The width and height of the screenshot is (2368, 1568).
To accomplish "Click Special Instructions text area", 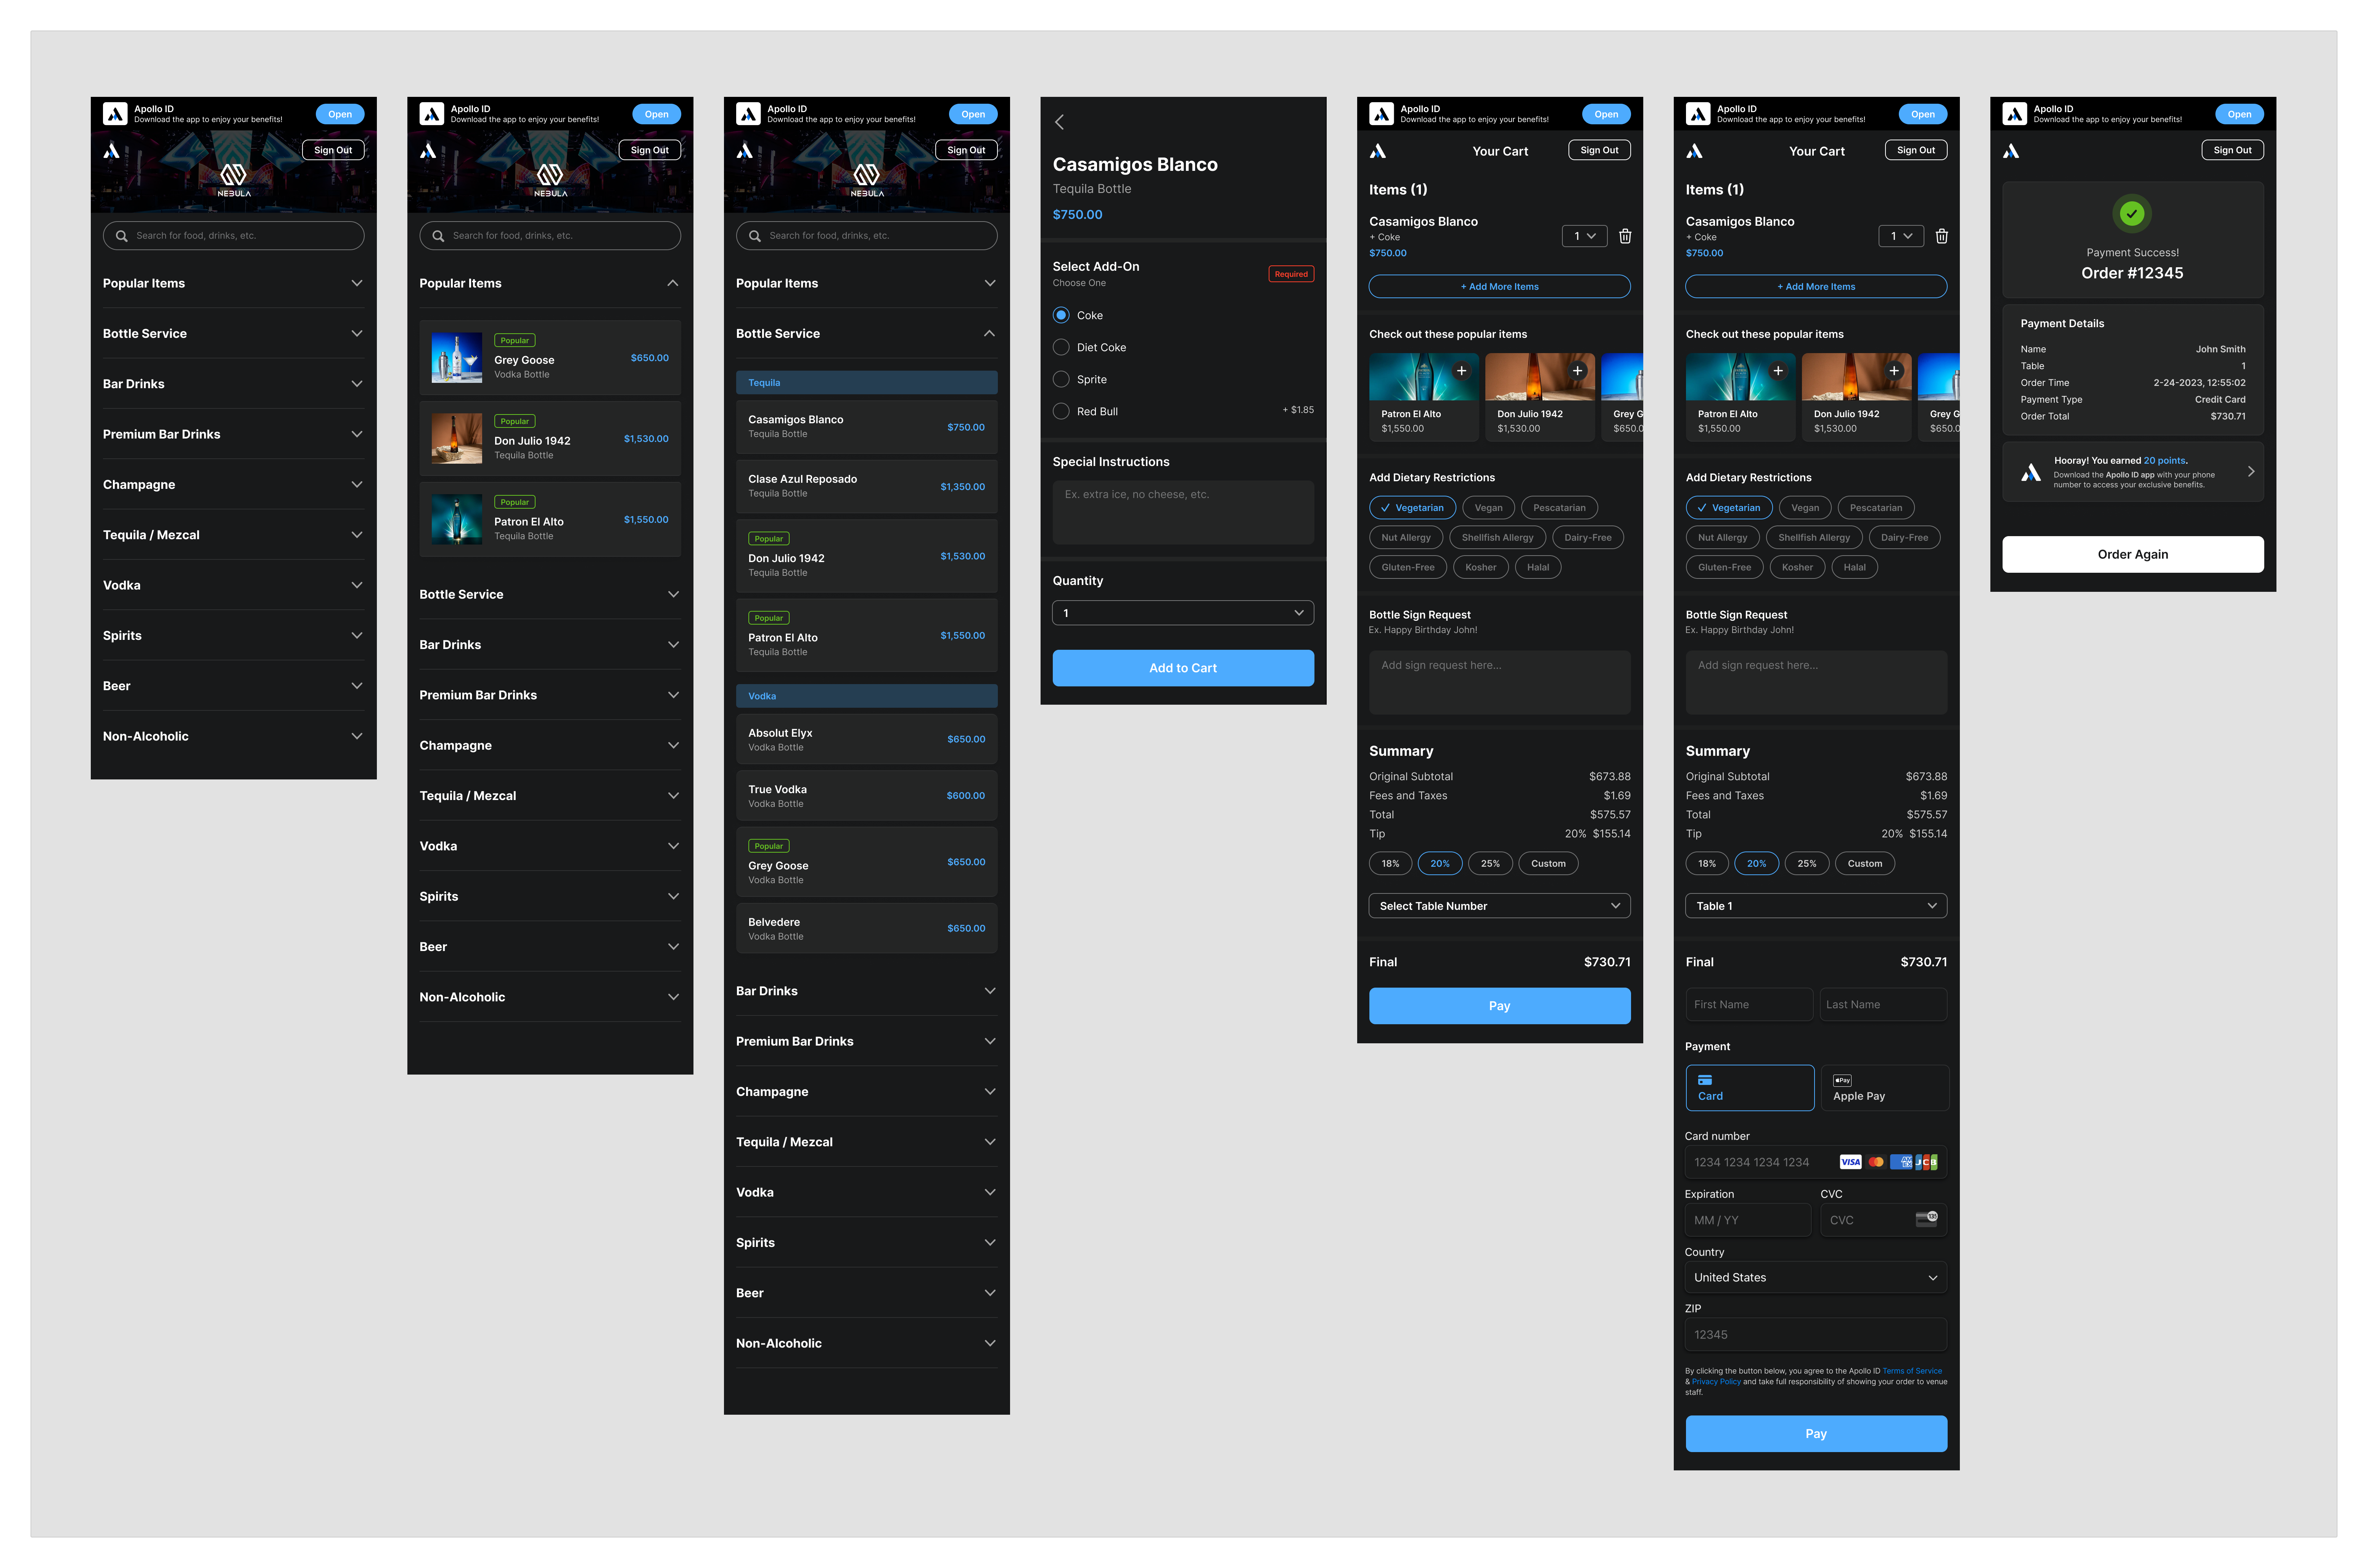I will pos(1183,512).
